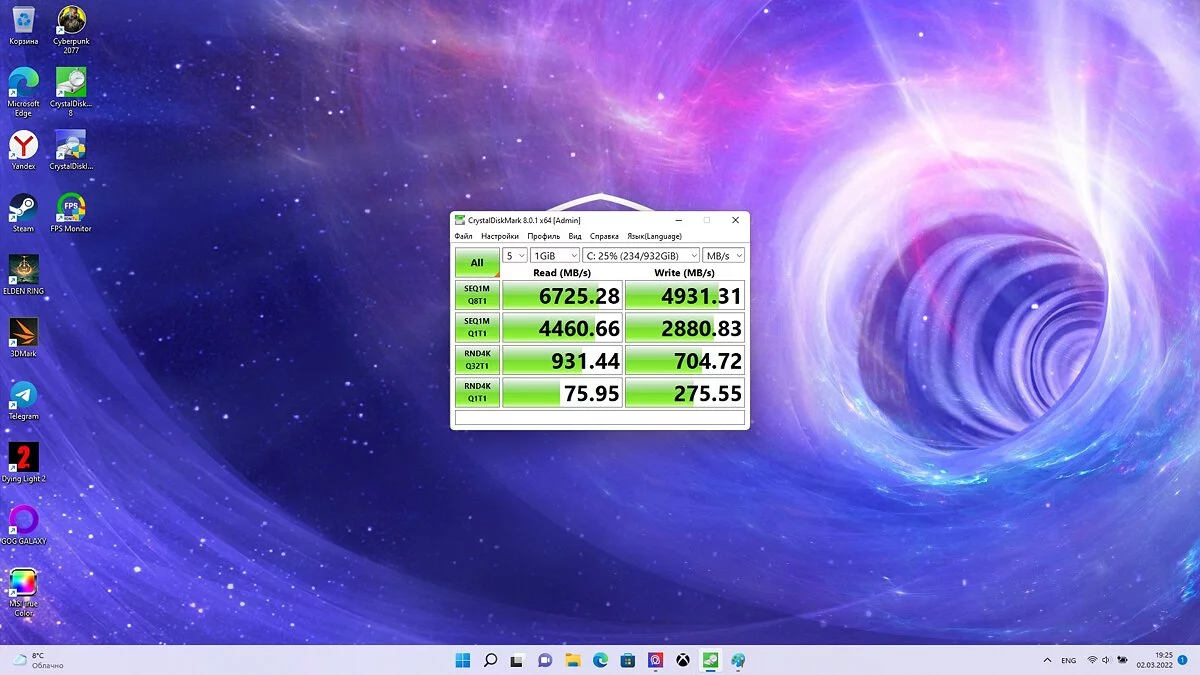Run the SEQ1M Q8T1 test button
The width and height of the screenshot is (1200, 675).
pyautogui.click(x=477, y=295)
